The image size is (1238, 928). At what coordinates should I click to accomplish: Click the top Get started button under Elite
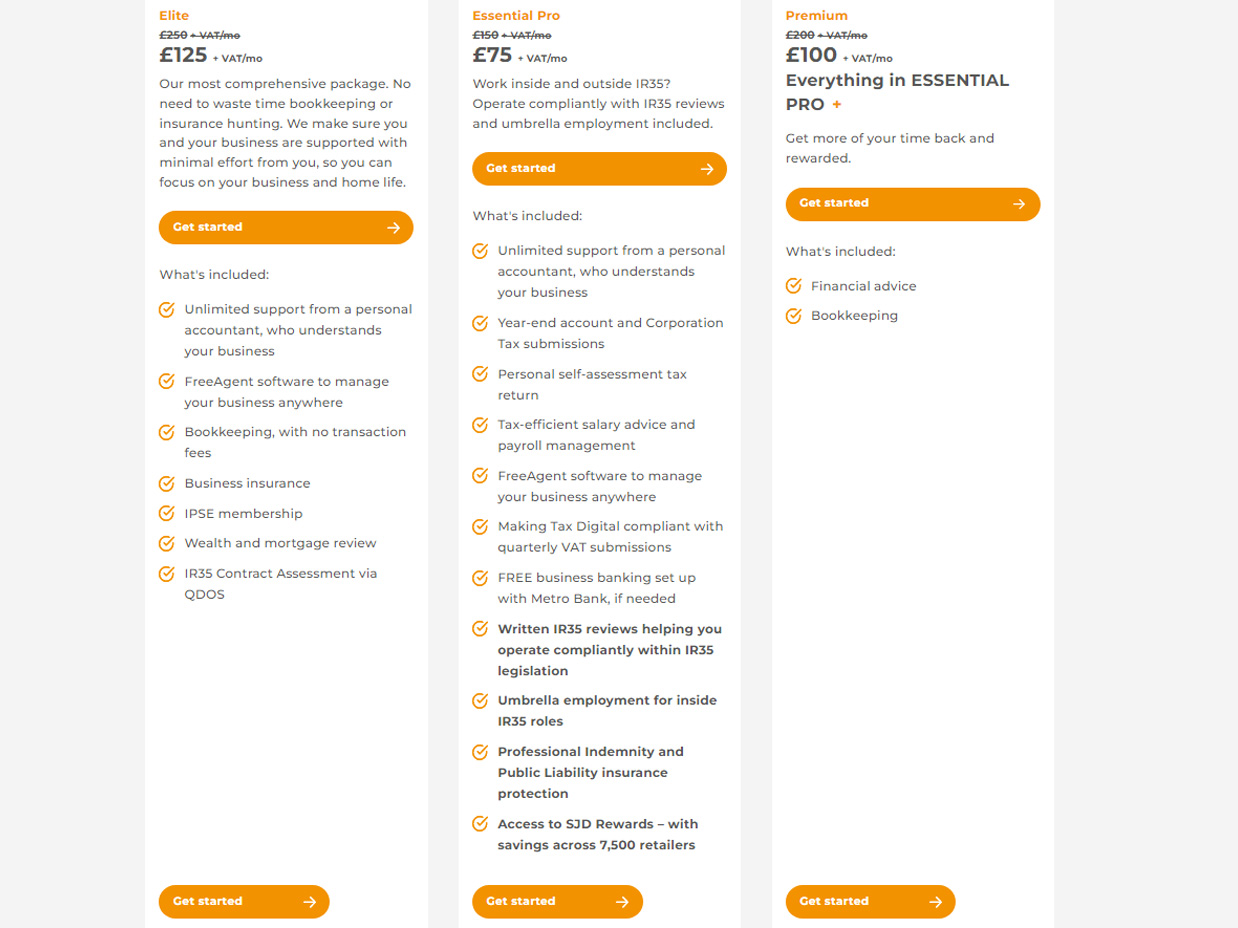pyautogui.click(x=286, y=228)
